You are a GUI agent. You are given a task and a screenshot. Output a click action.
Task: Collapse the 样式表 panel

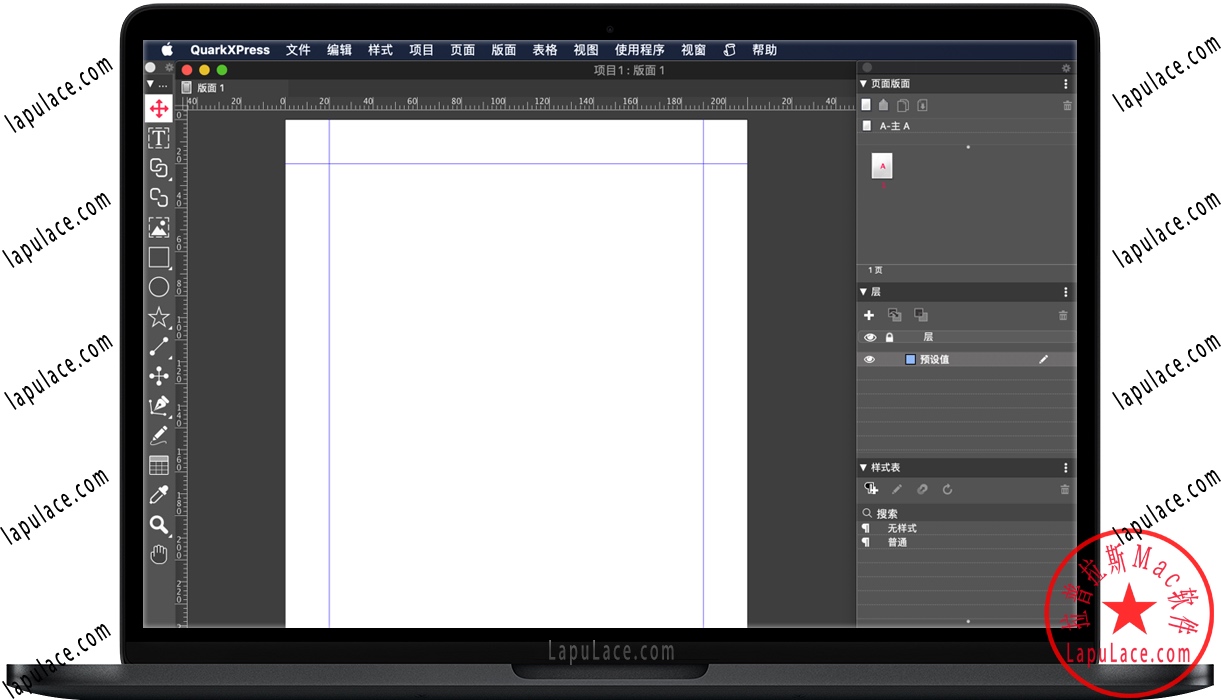point(862,467)
